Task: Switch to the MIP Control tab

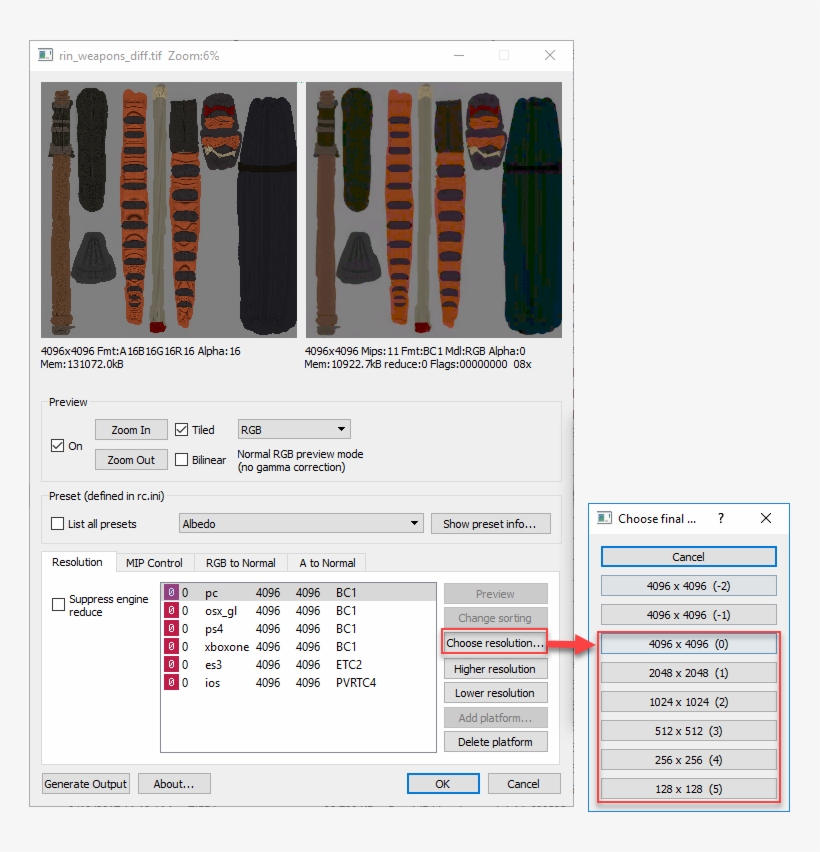Action: (x=154, y=563)
